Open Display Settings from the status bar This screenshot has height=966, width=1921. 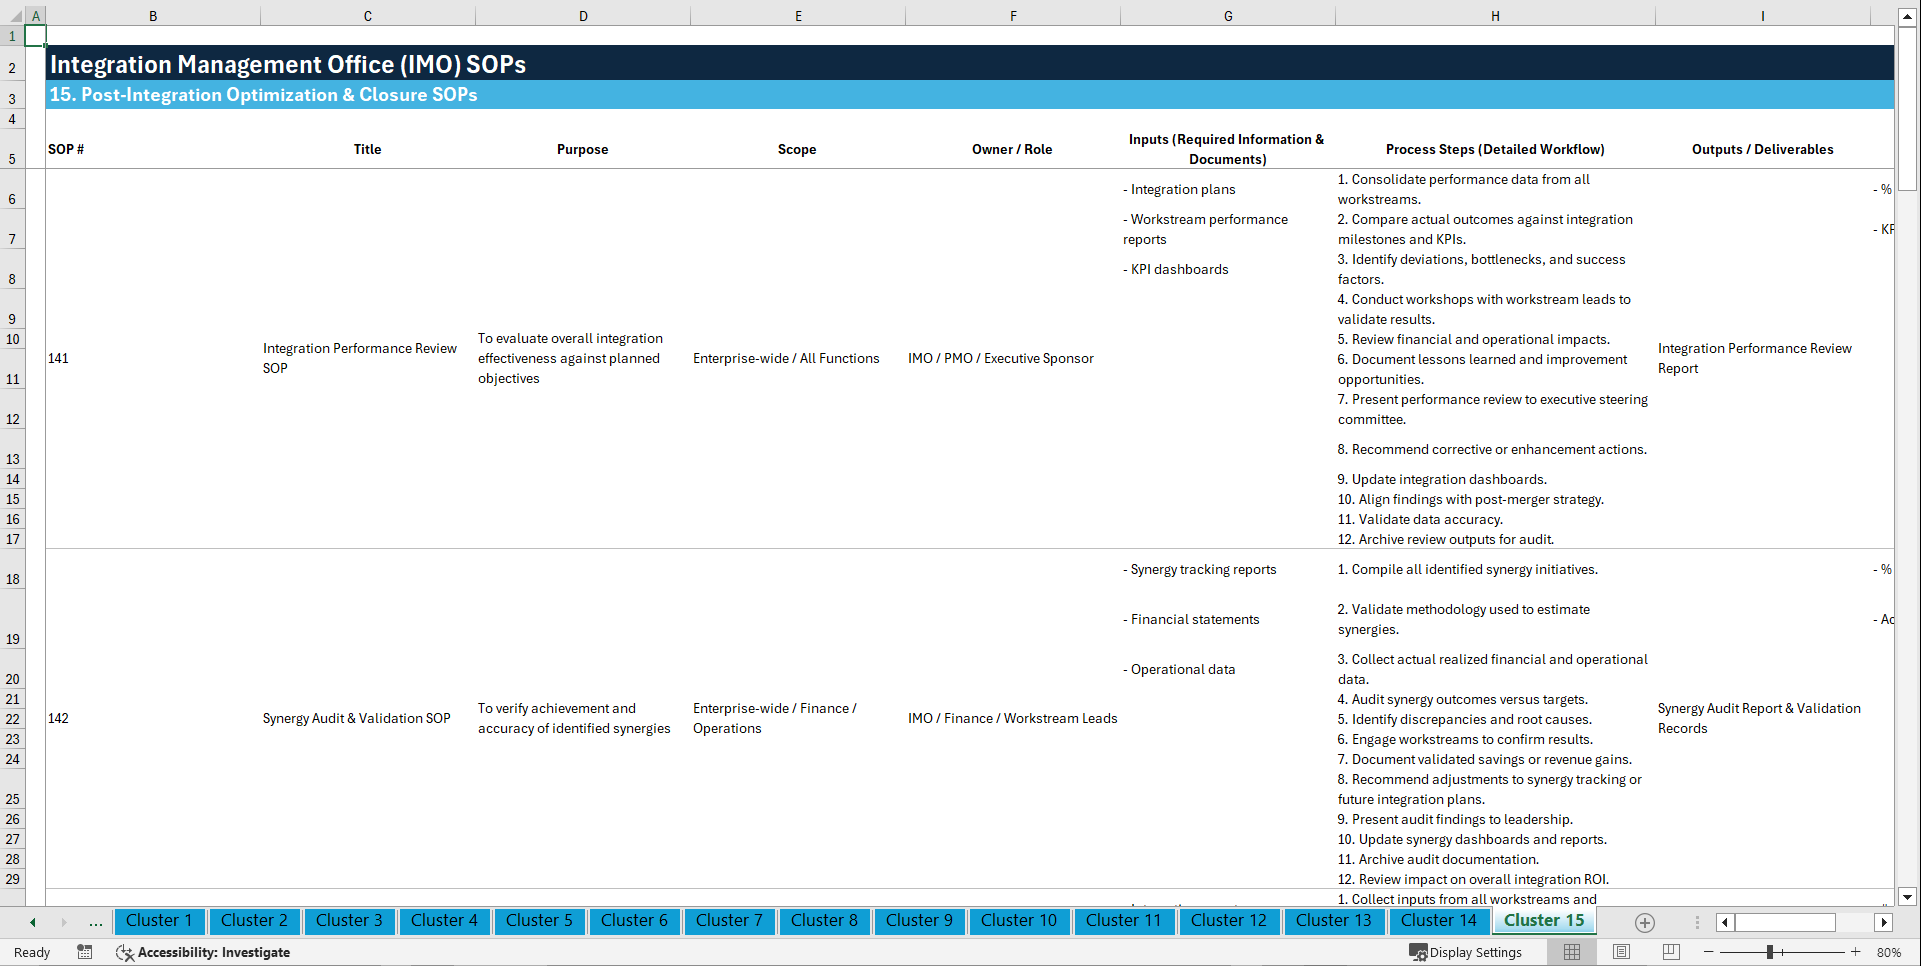click(x=1466, y=952)
